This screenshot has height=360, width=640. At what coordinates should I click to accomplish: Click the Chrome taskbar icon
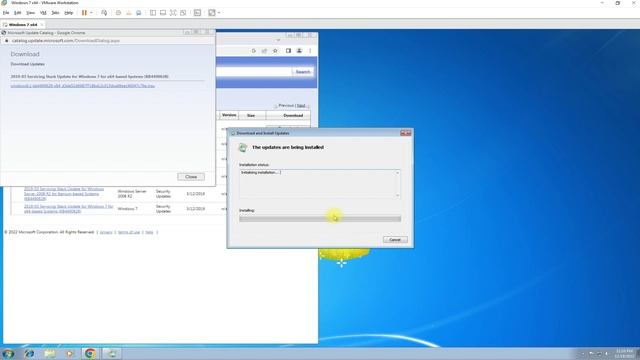click(x=90, y=353)
